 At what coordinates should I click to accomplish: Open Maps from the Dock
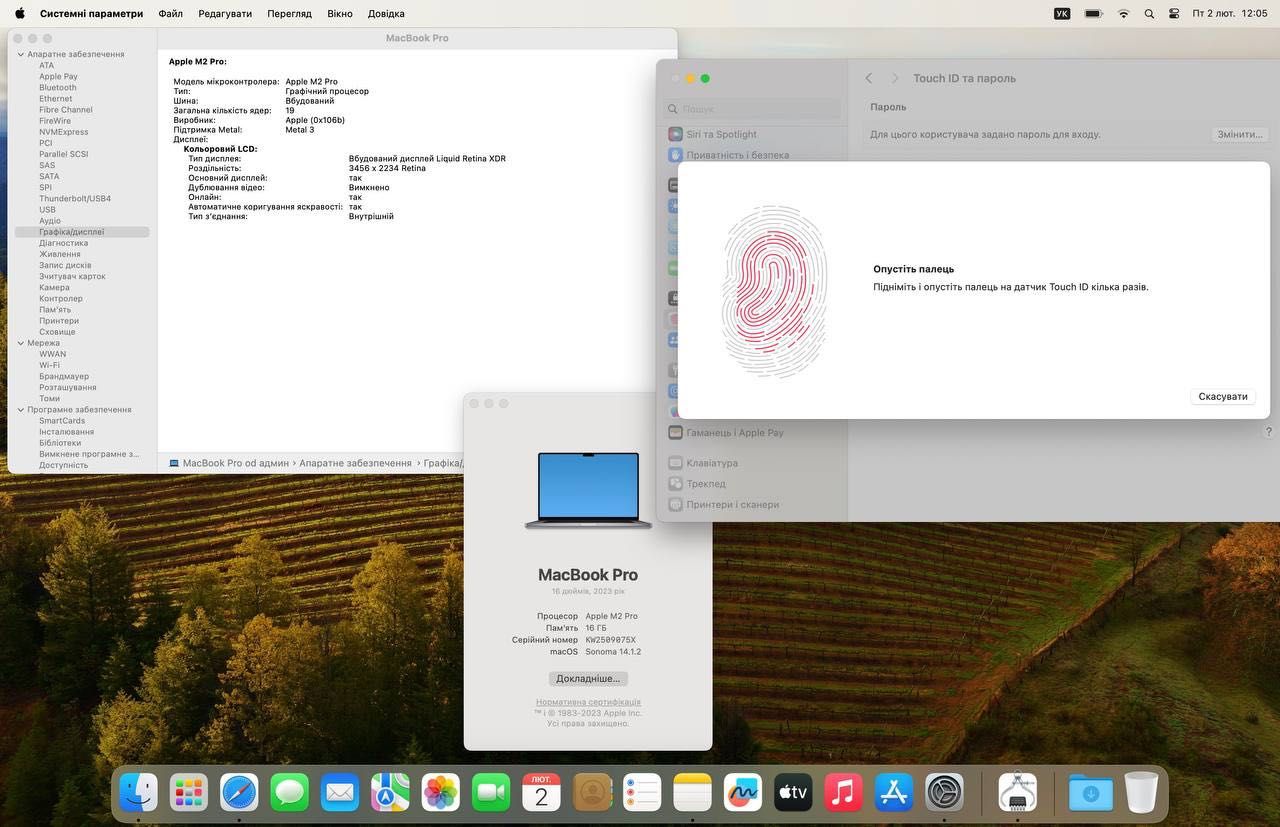tap(390, 793)
